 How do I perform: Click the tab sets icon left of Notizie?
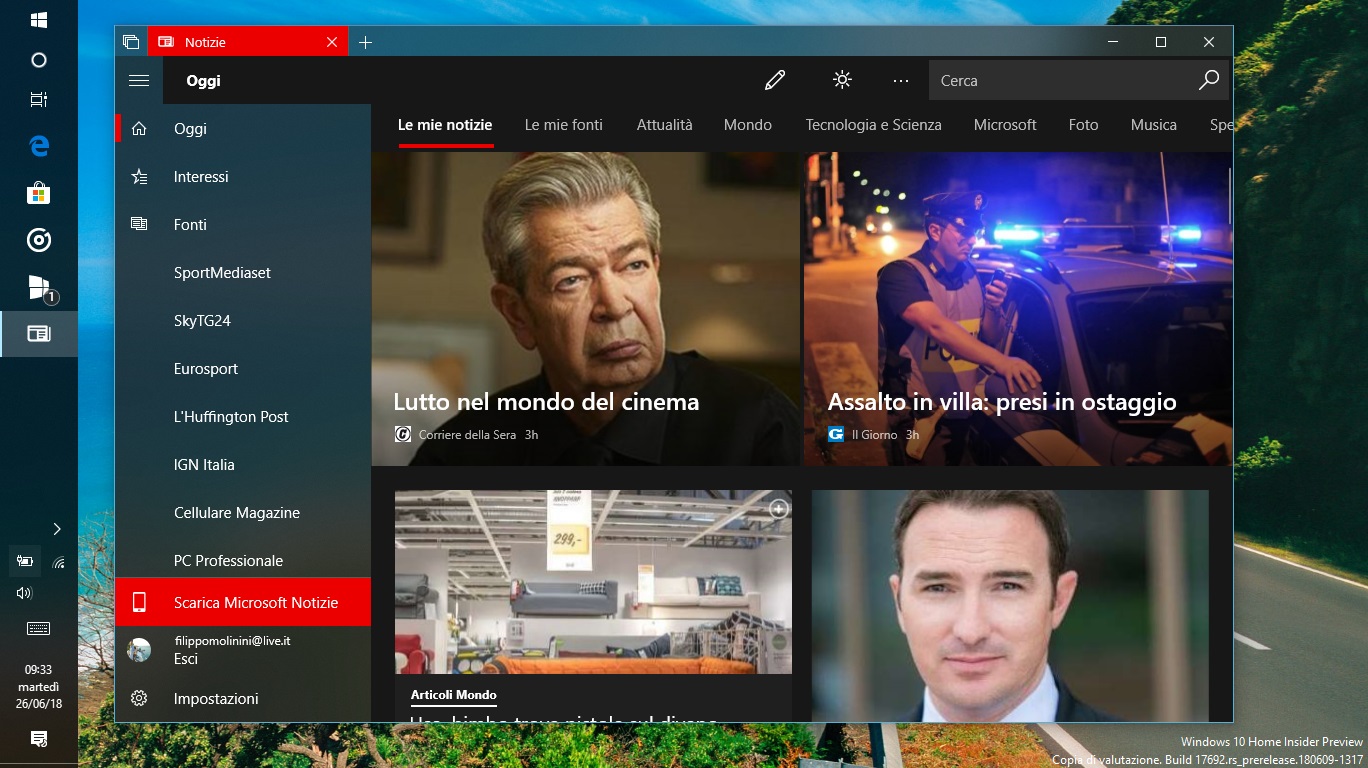coord(131,42)
